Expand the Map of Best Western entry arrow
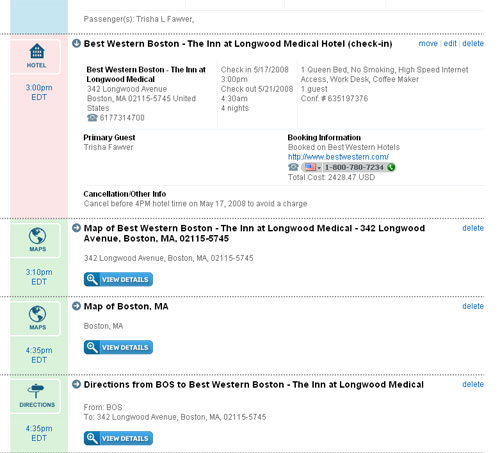Viewport: 500px width, 453px height. (x=76, y=228)
